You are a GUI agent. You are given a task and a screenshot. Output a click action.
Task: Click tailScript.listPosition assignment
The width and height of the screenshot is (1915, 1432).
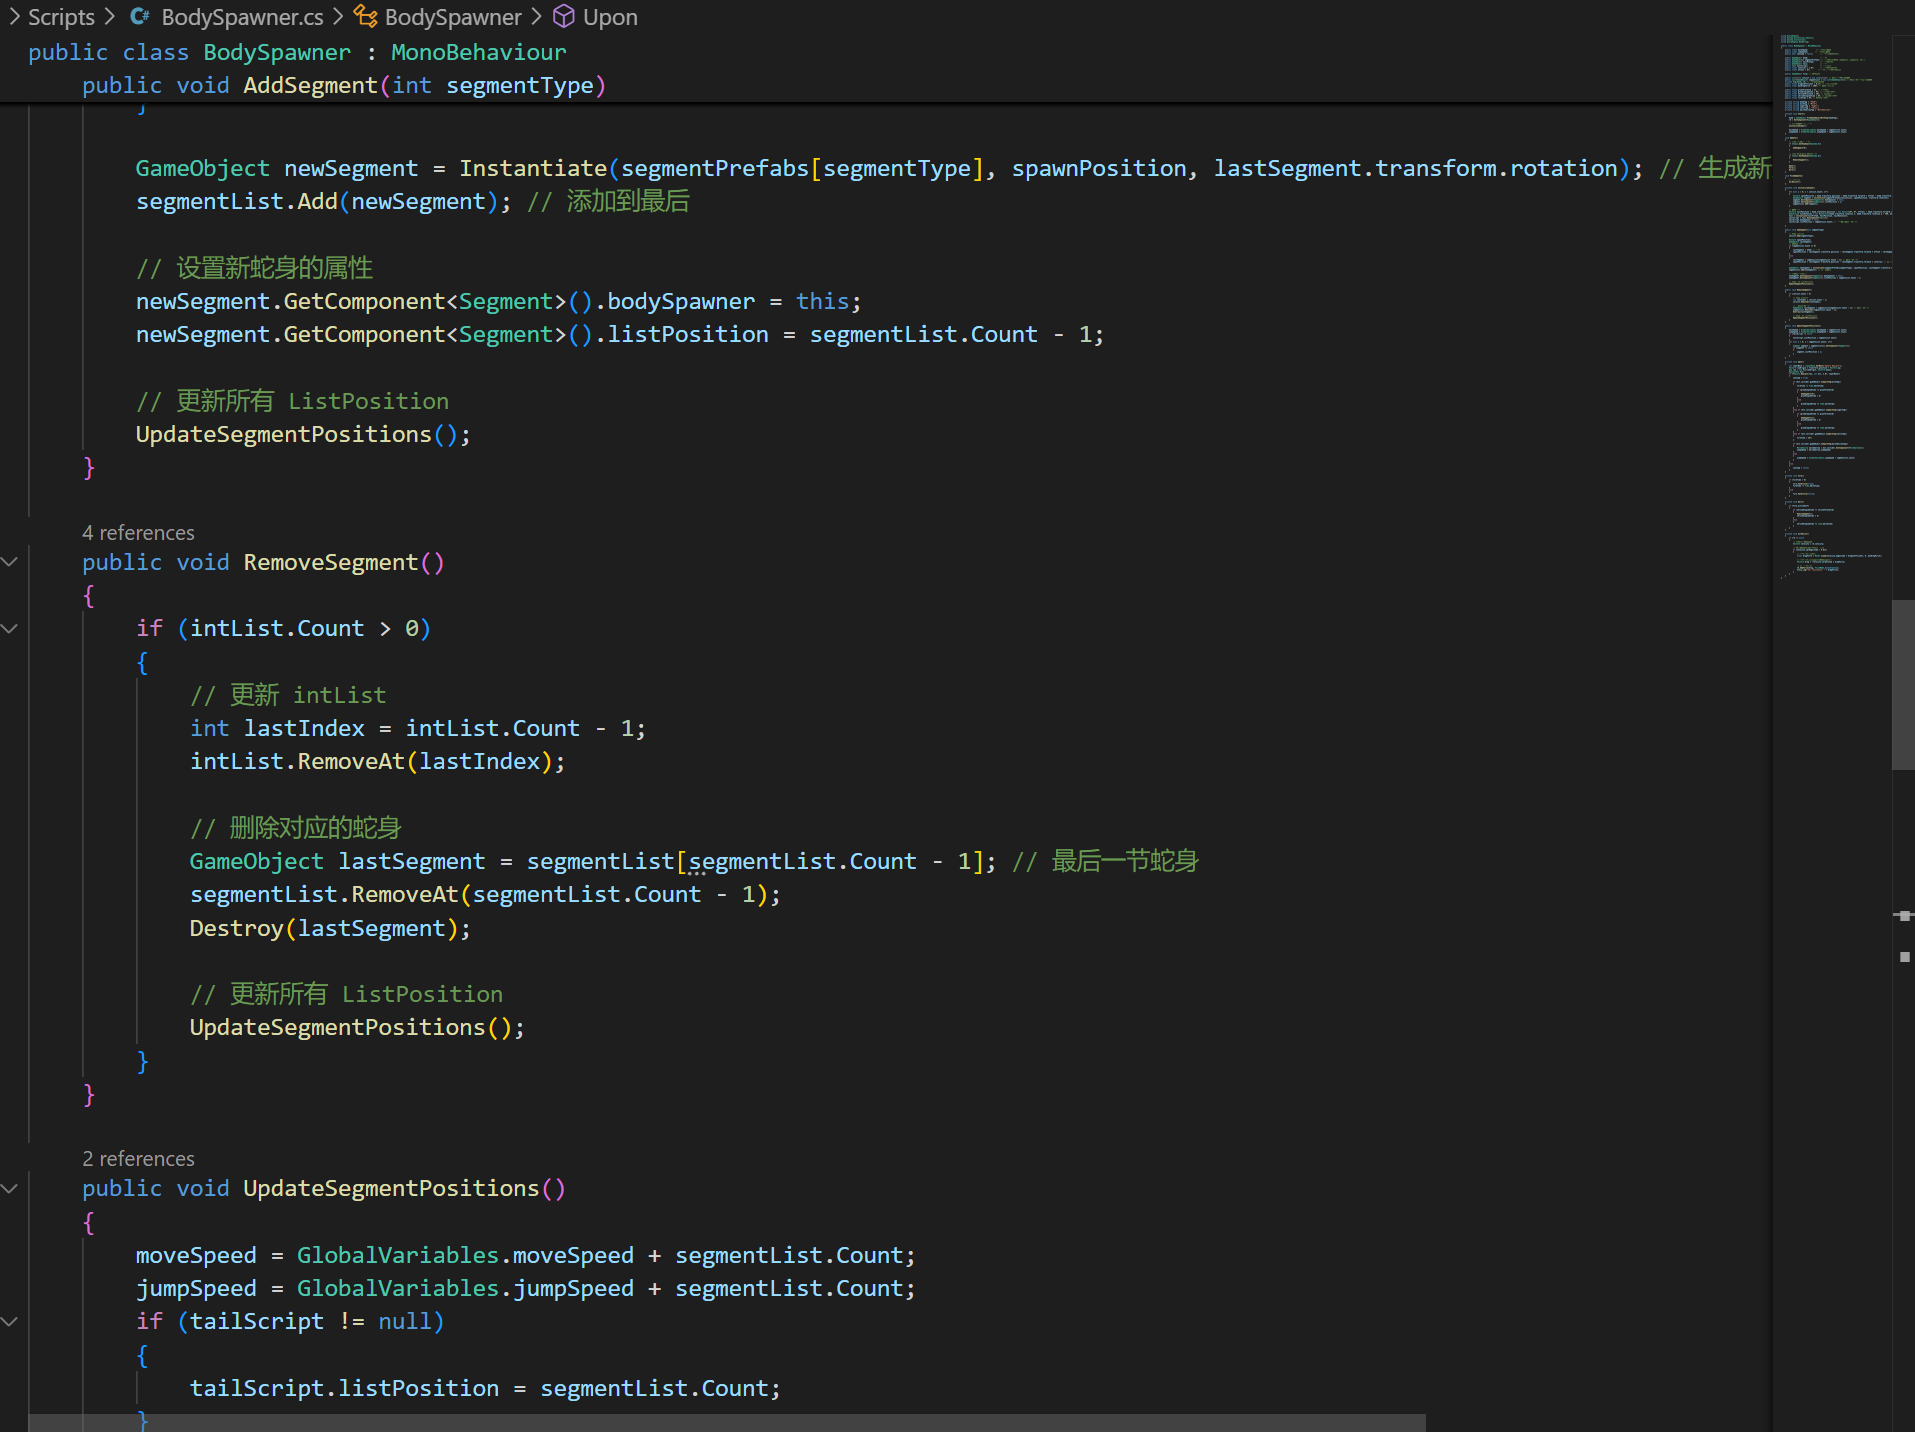pos(485,1388)
